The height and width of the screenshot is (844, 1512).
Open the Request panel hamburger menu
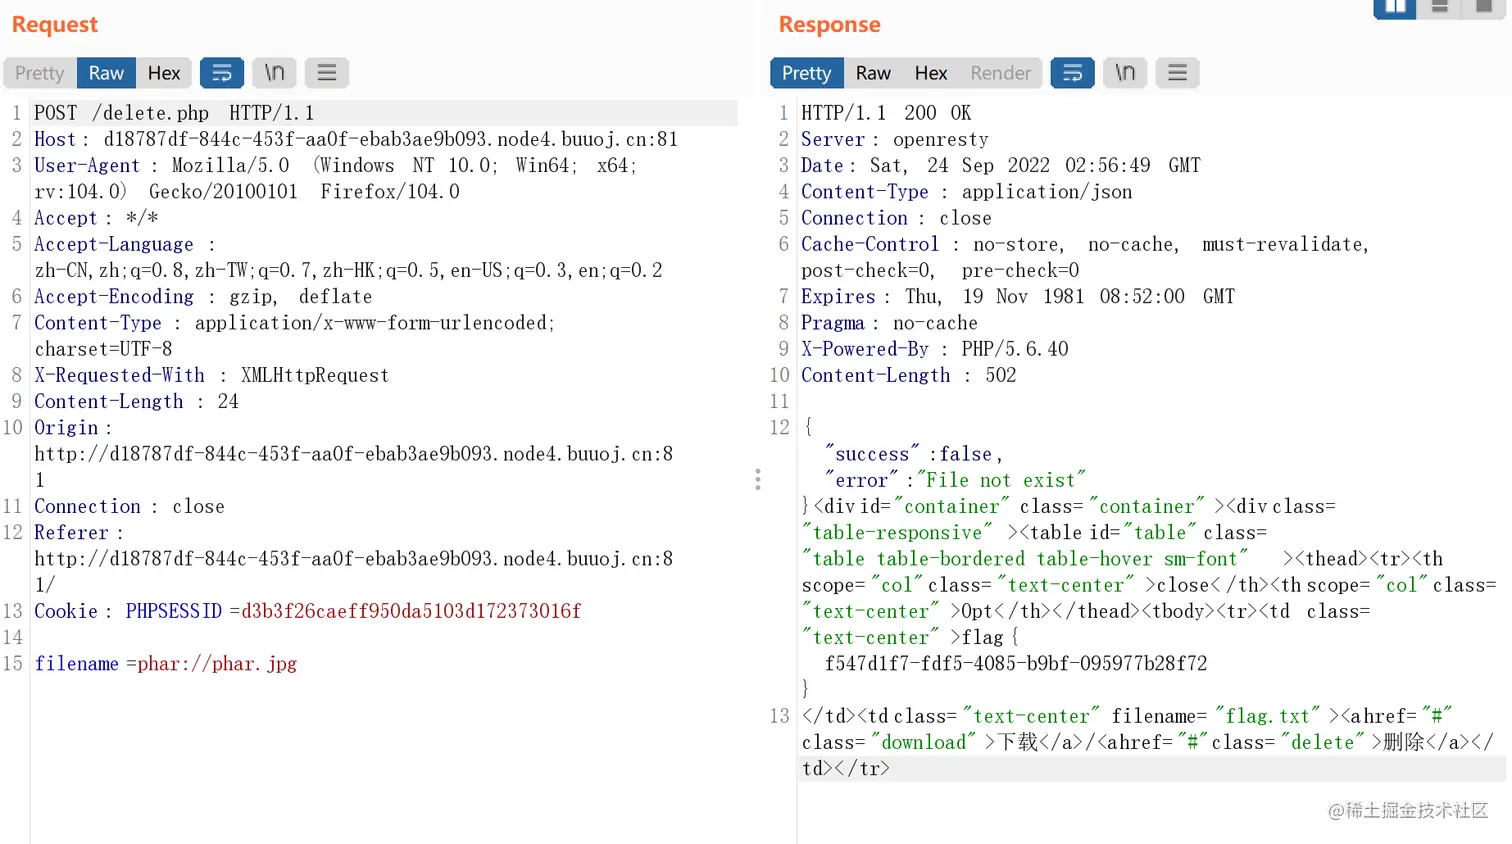click(x=327, y=73)
